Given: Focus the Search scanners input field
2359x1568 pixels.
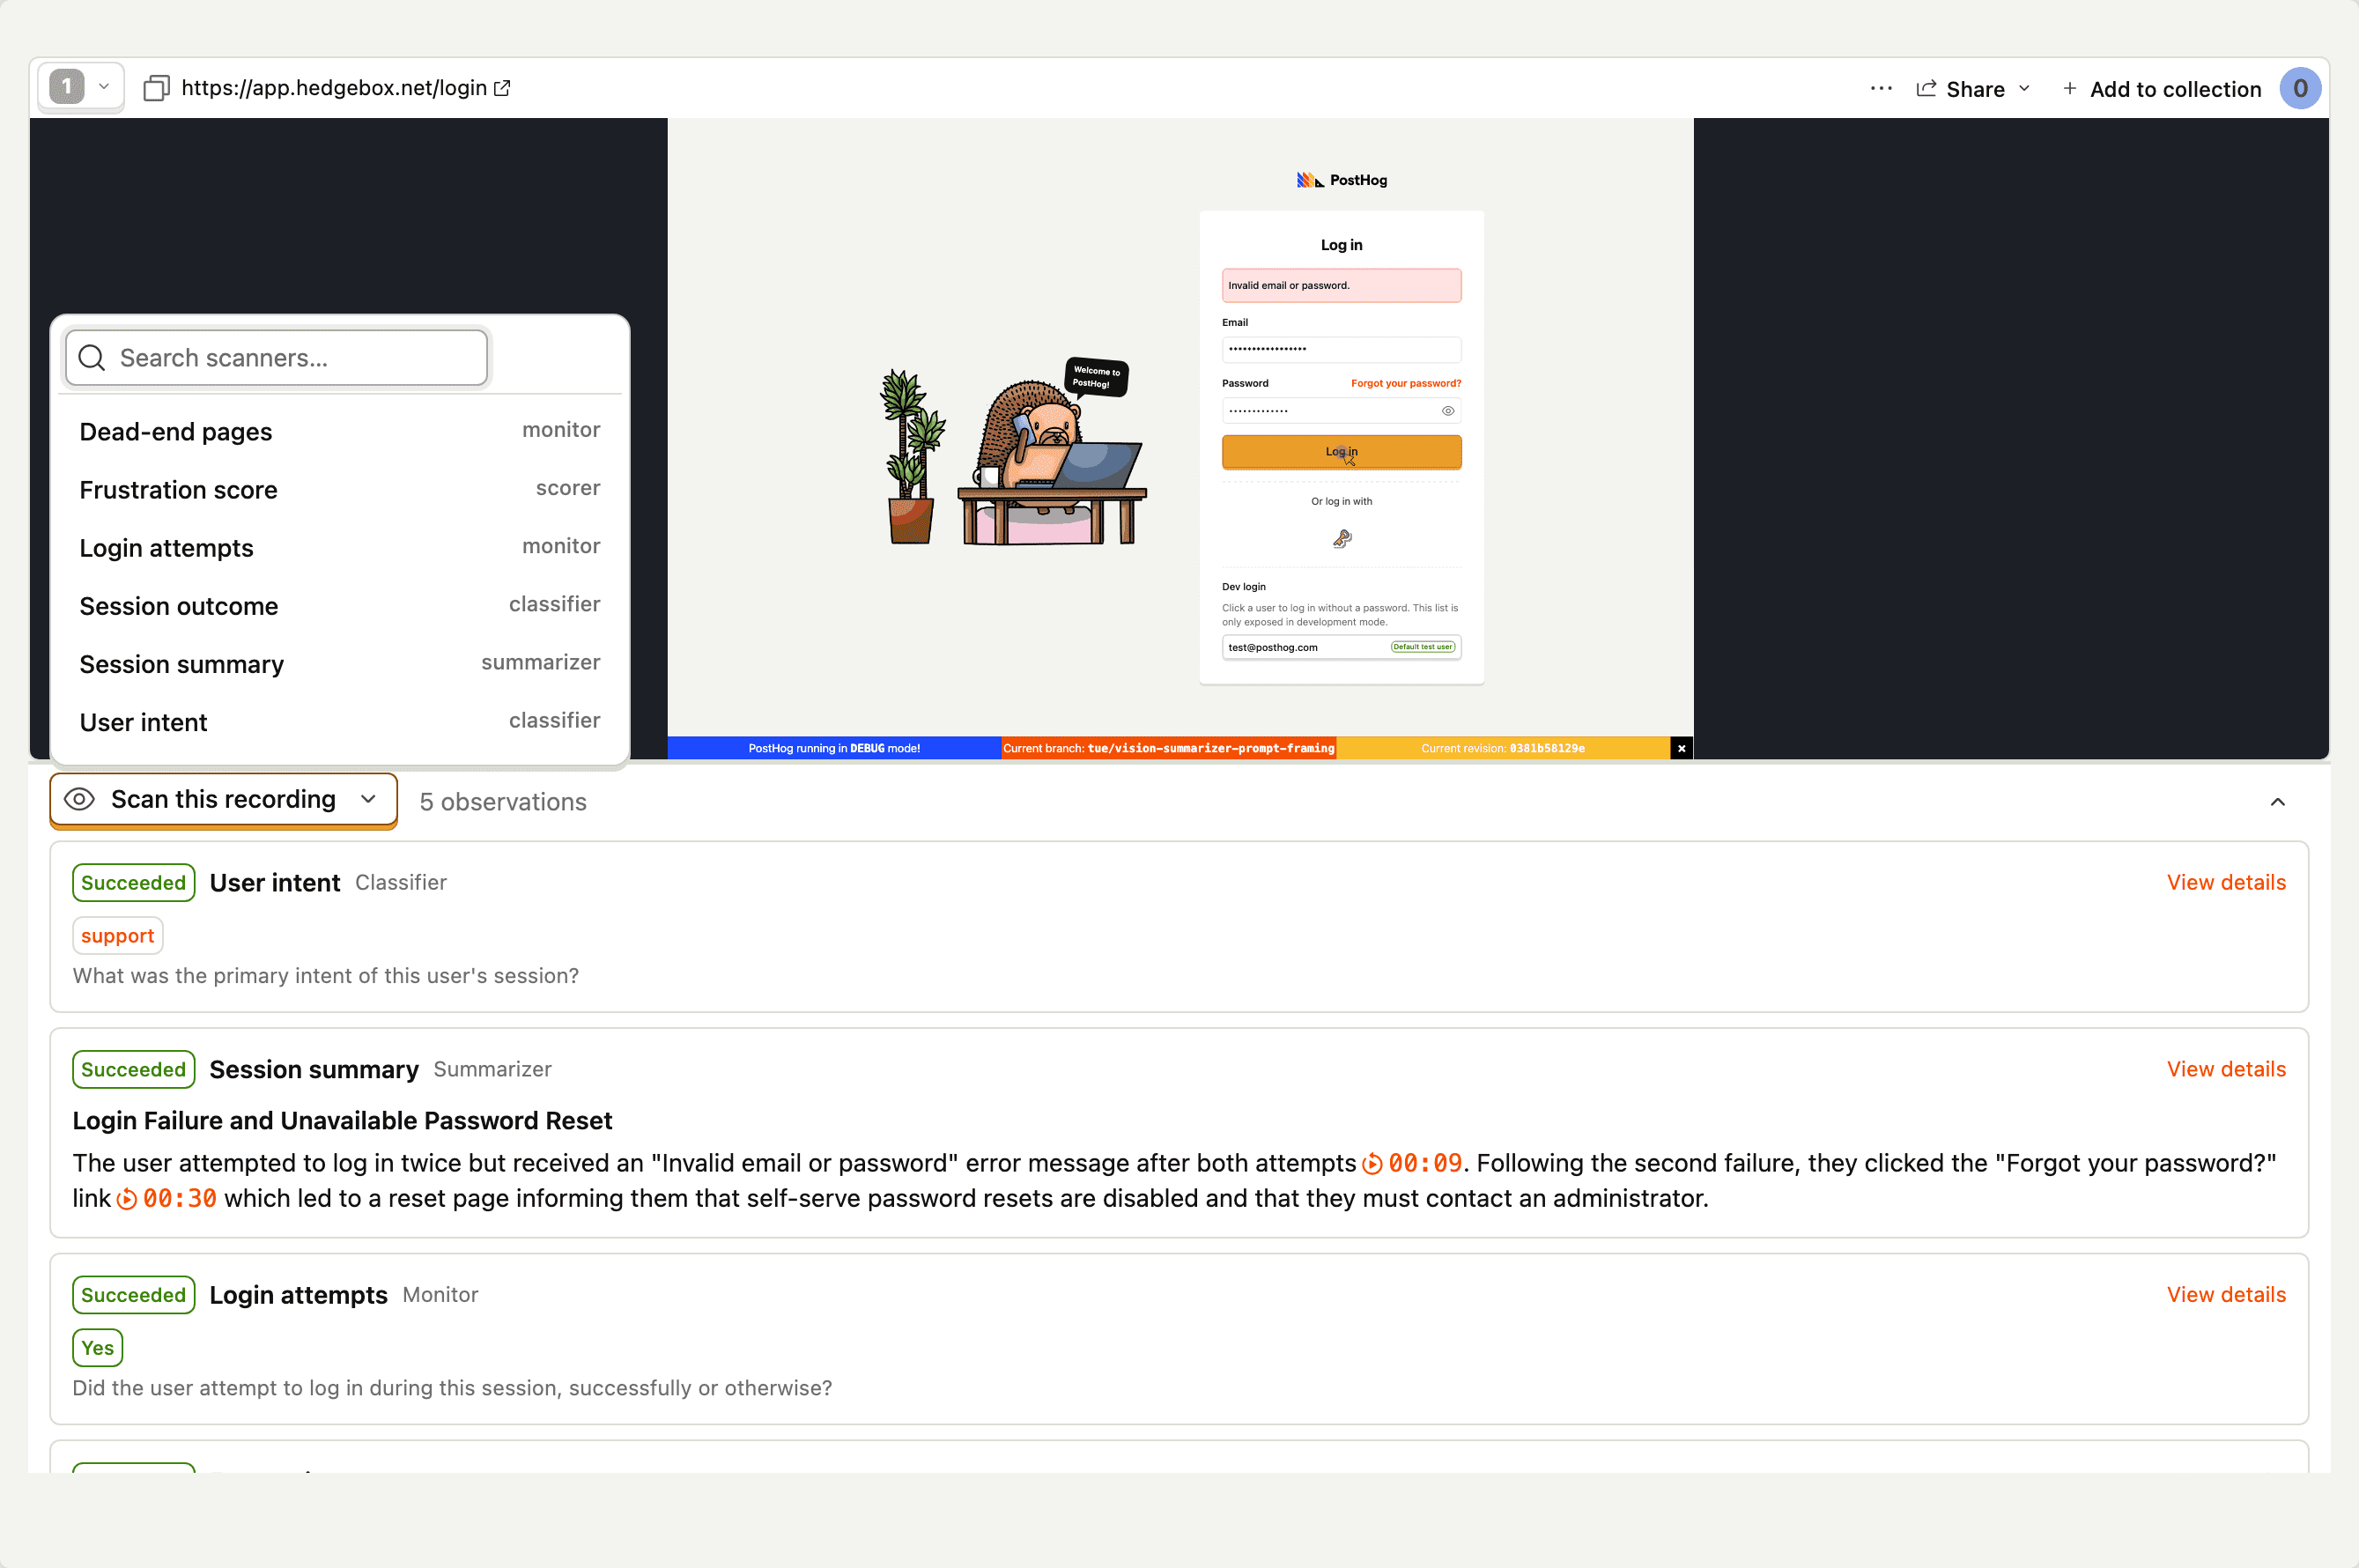Looking at the screenshot, I should 276,357.
